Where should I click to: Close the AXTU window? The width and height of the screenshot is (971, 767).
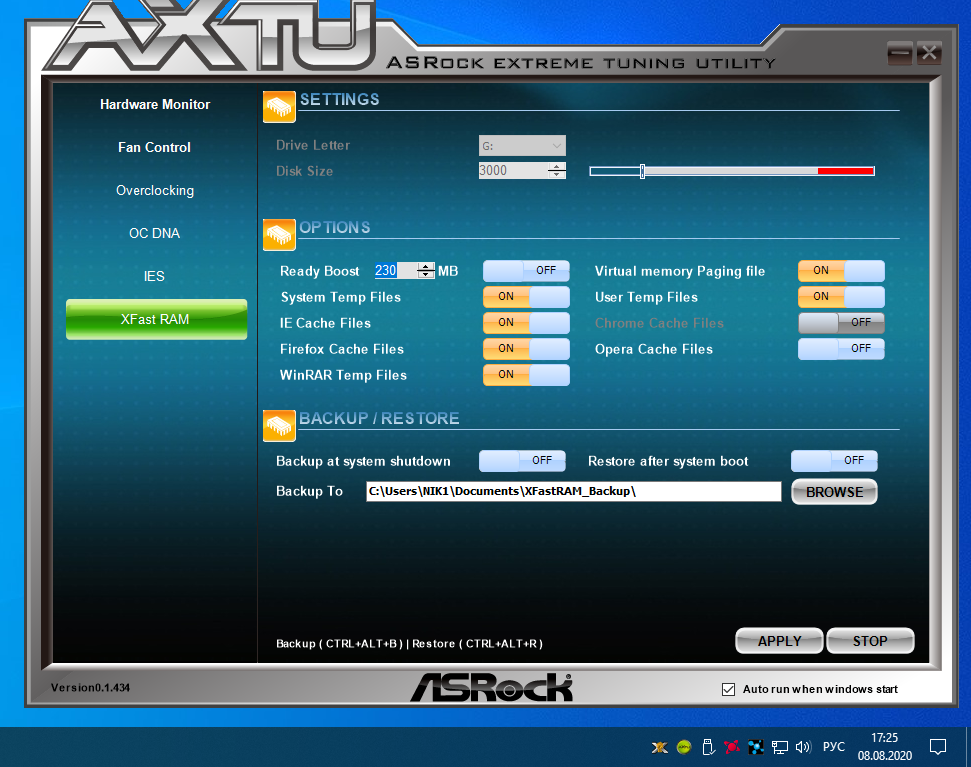[x=930, y=53]
